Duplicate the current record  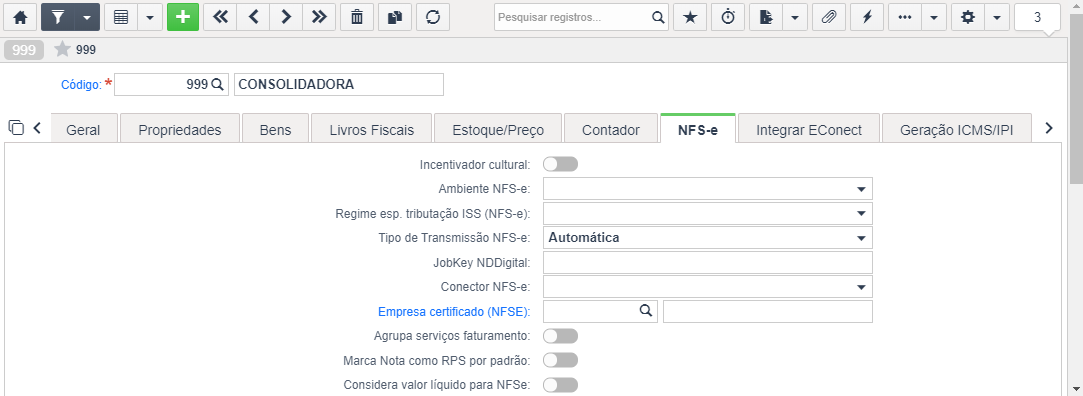point(395,17)
